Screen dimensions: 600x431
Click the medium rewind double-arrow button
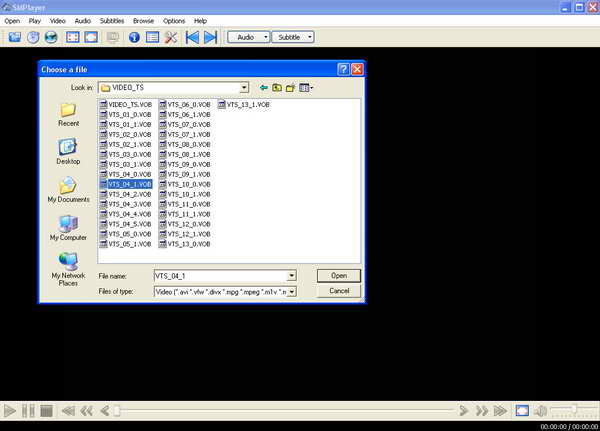click(x=86, y=411)
